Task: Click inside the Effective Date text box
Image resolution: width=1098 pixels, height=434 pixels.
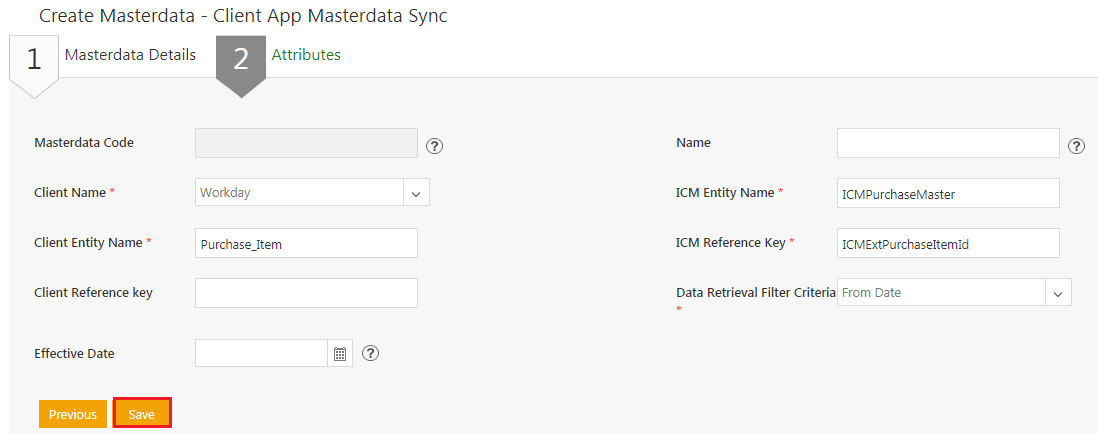Action: [261, 353]
